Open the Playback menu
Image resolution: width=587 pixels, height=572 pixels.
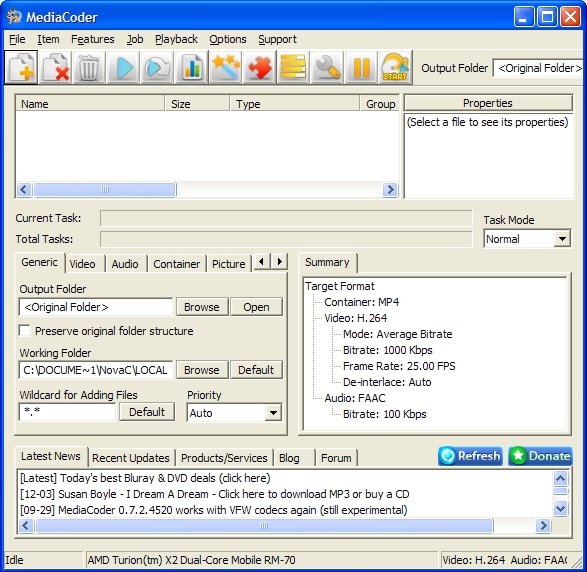176,39
